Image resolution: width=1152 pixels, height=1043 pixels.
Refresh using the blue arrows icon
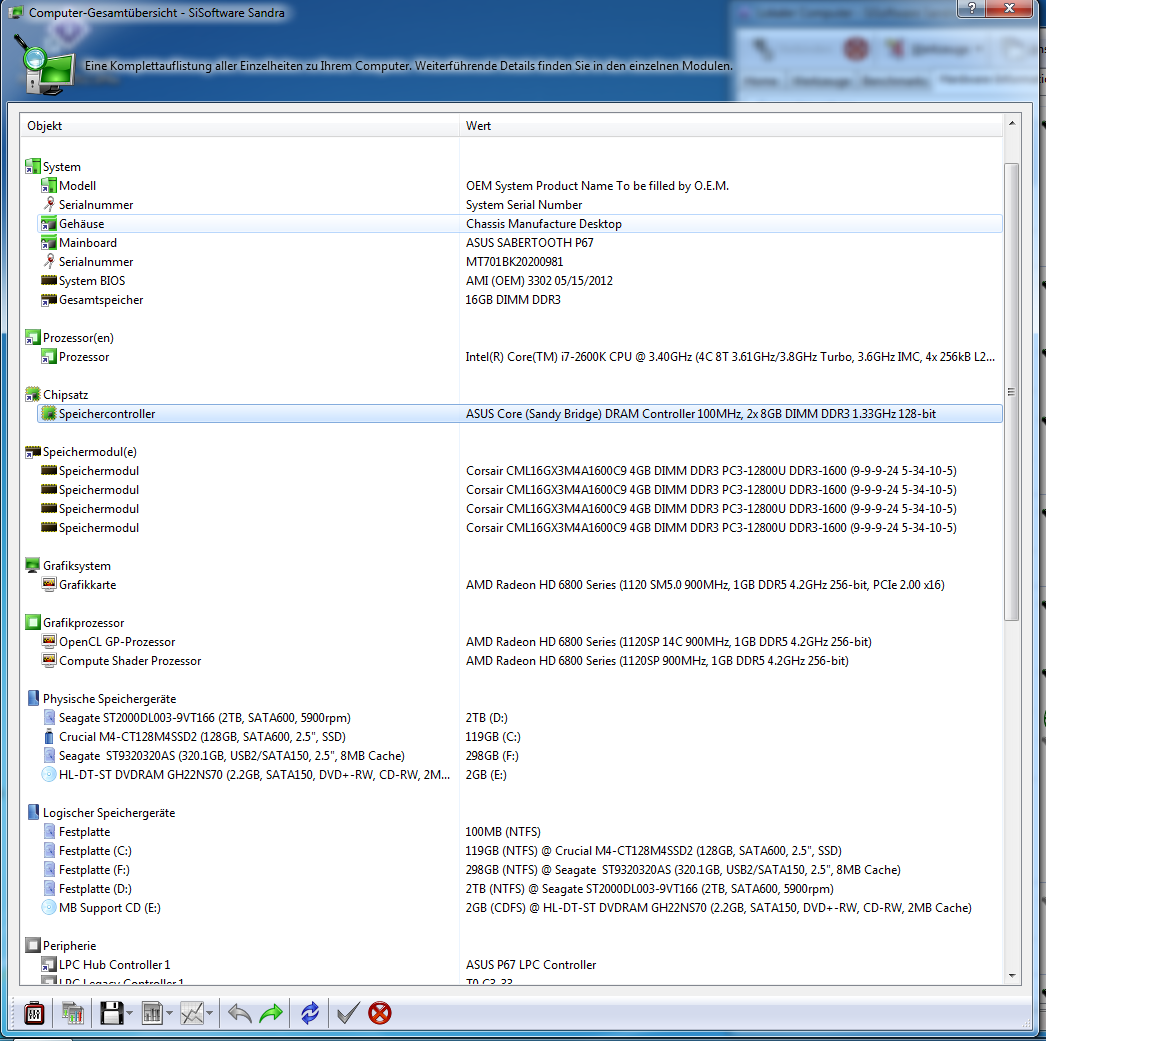[310, 1014]
